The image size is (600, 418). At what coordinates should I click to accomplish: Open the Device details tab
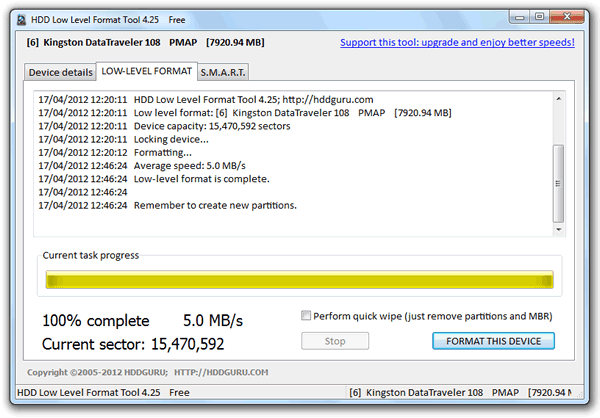(60, 72)
